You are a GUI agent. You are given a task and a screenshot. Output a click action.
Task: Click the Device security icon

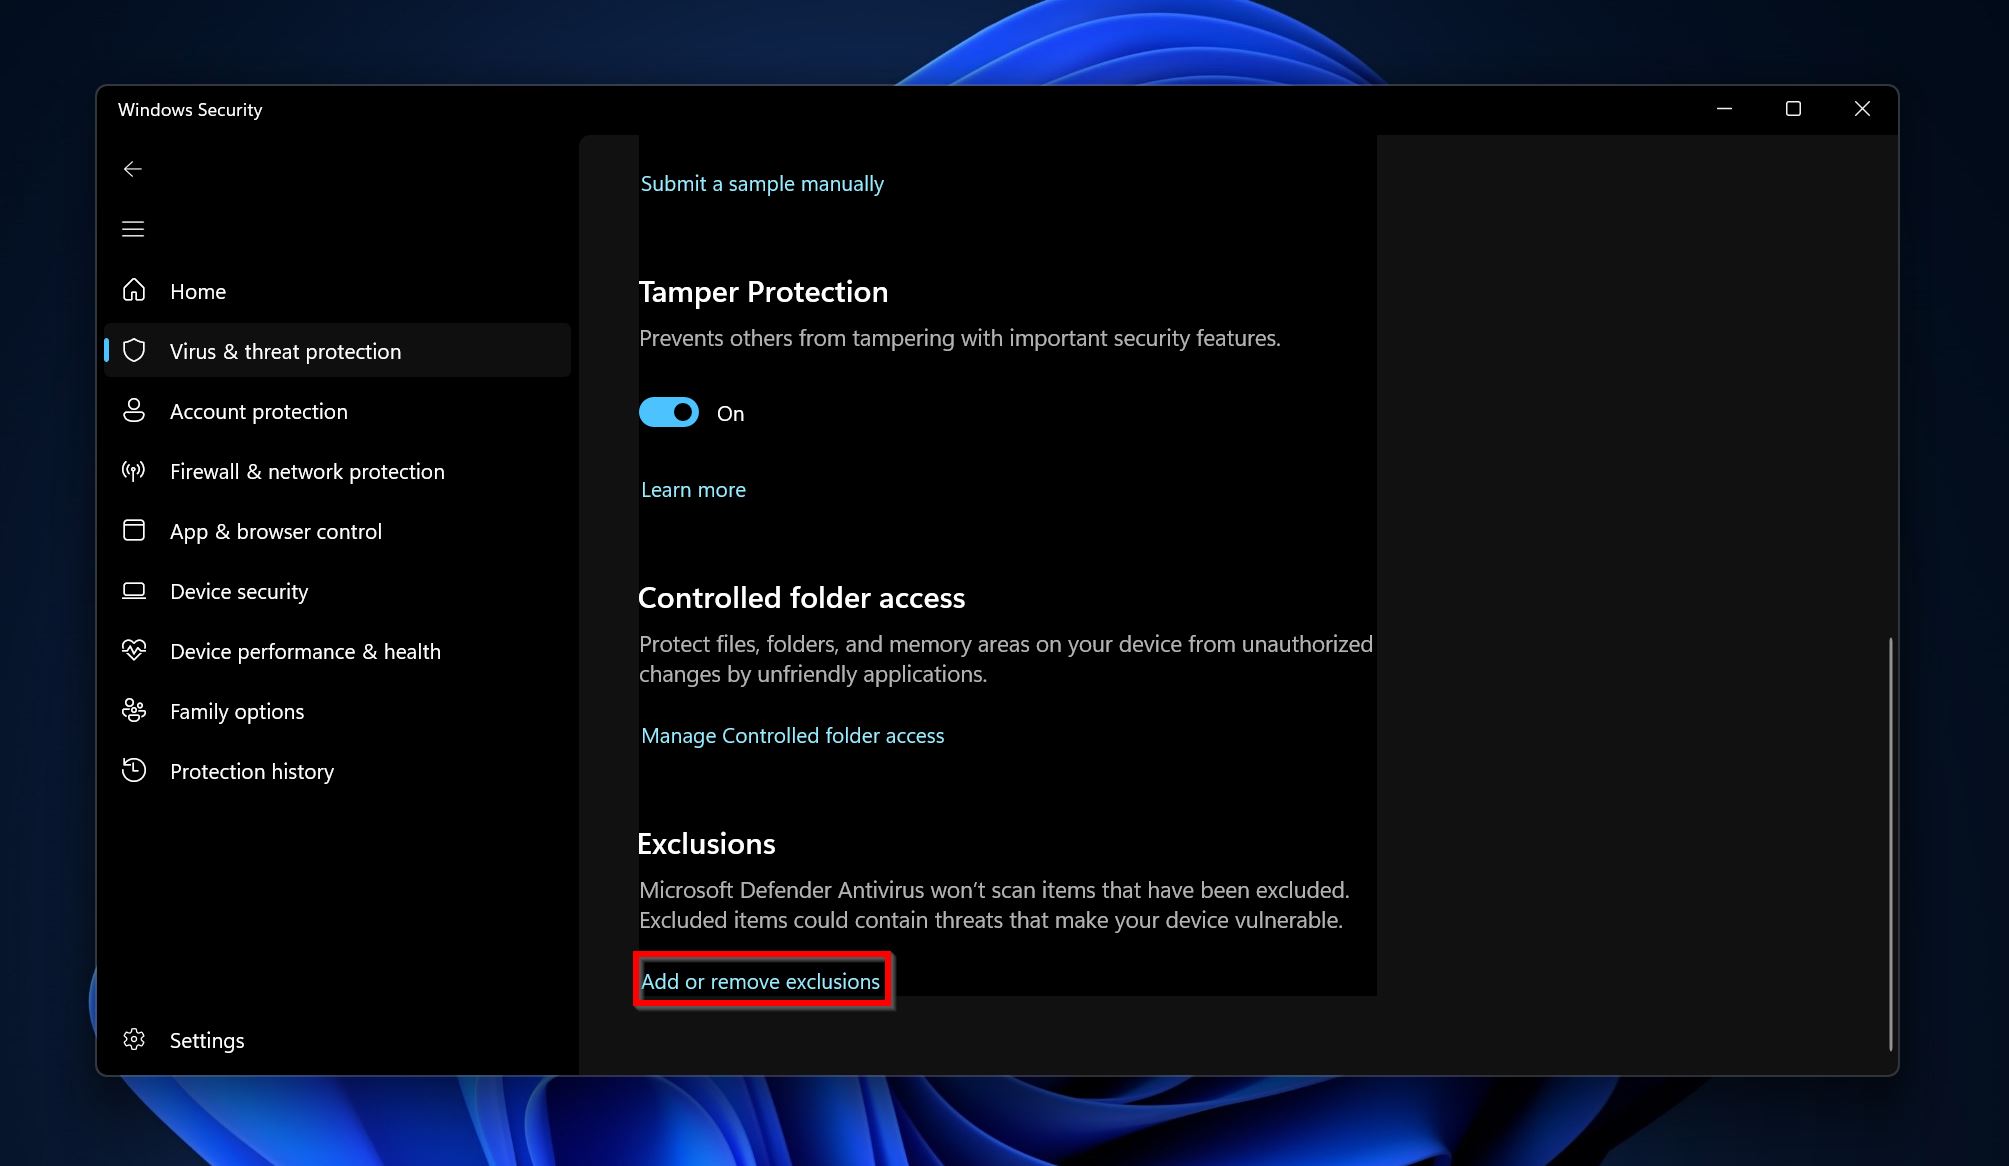(135, 590)
